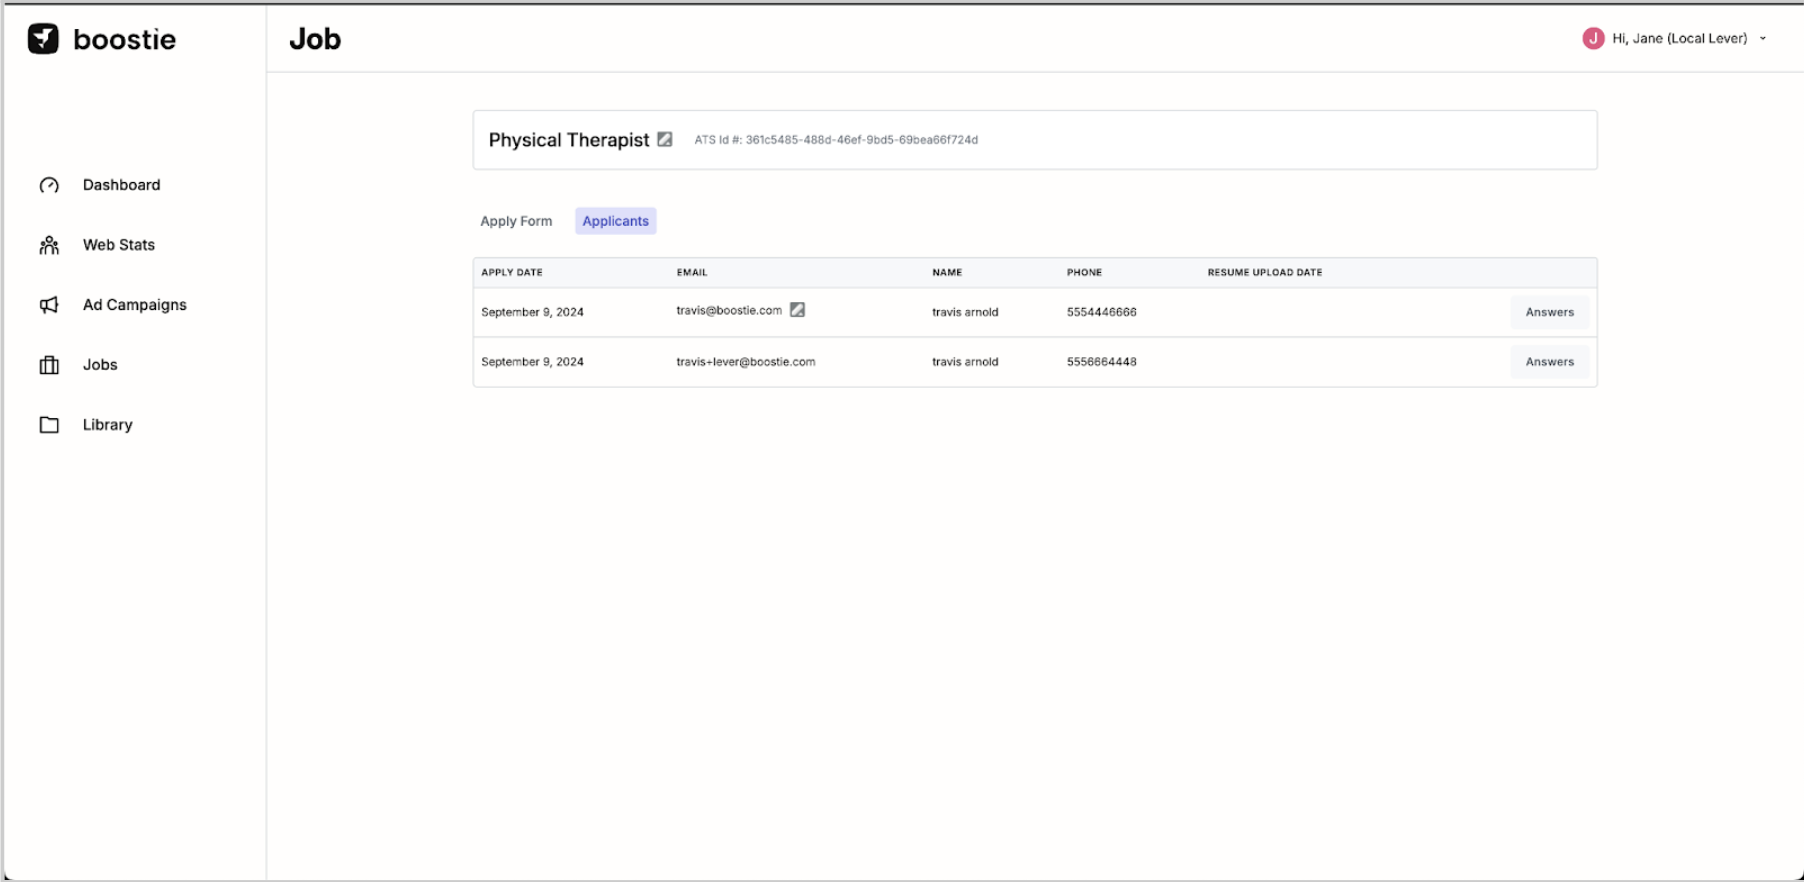This screenshot has width=1804, height=882.
Task: Open the Library text link in sidebar
Action: coord(108,425)
